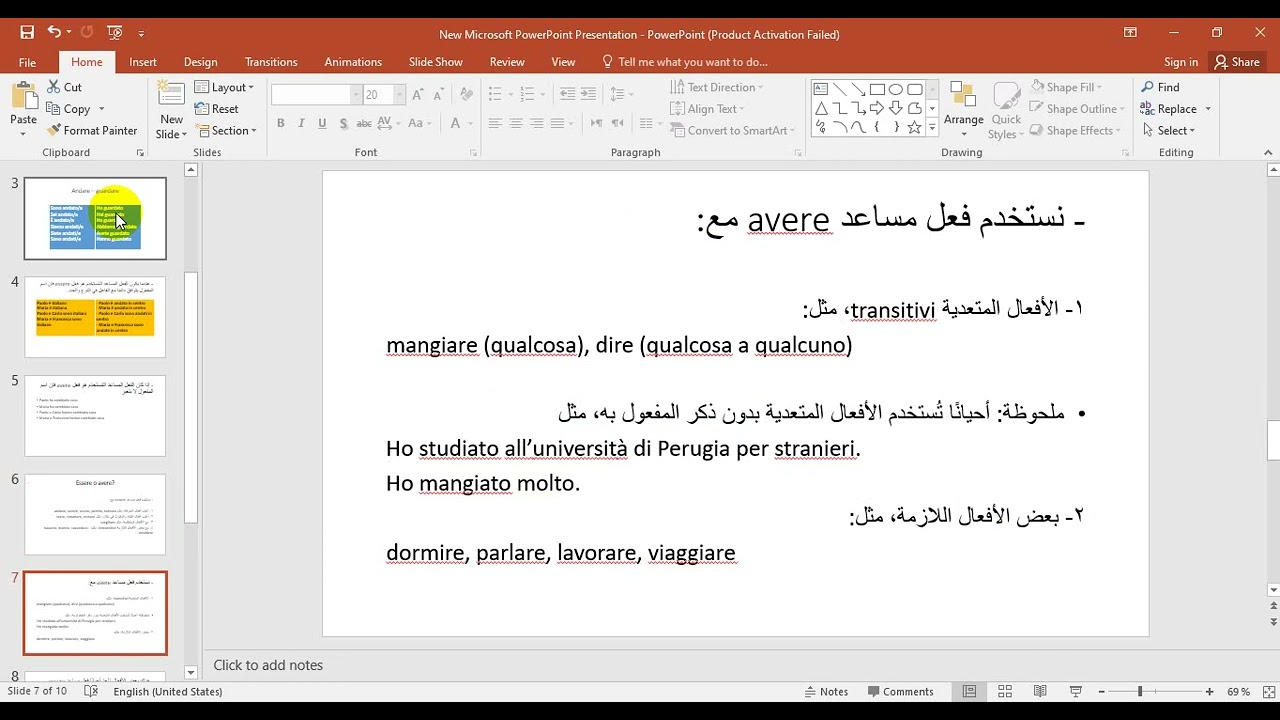Image resolution: width=1280 pixels, height=720 pixels.
Task: Open spell check status bar icon
Action: tap(91, 691)
